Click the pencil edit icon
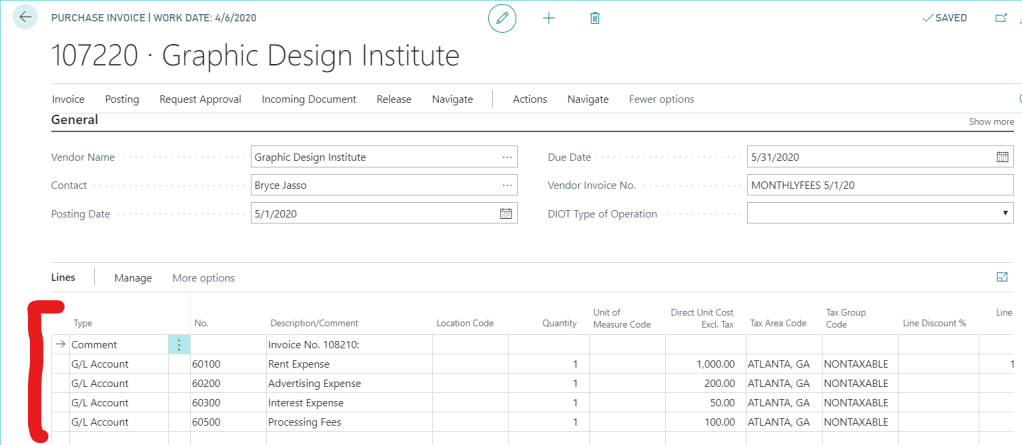This screenshot has height=445, width=1022. (503, 18)
